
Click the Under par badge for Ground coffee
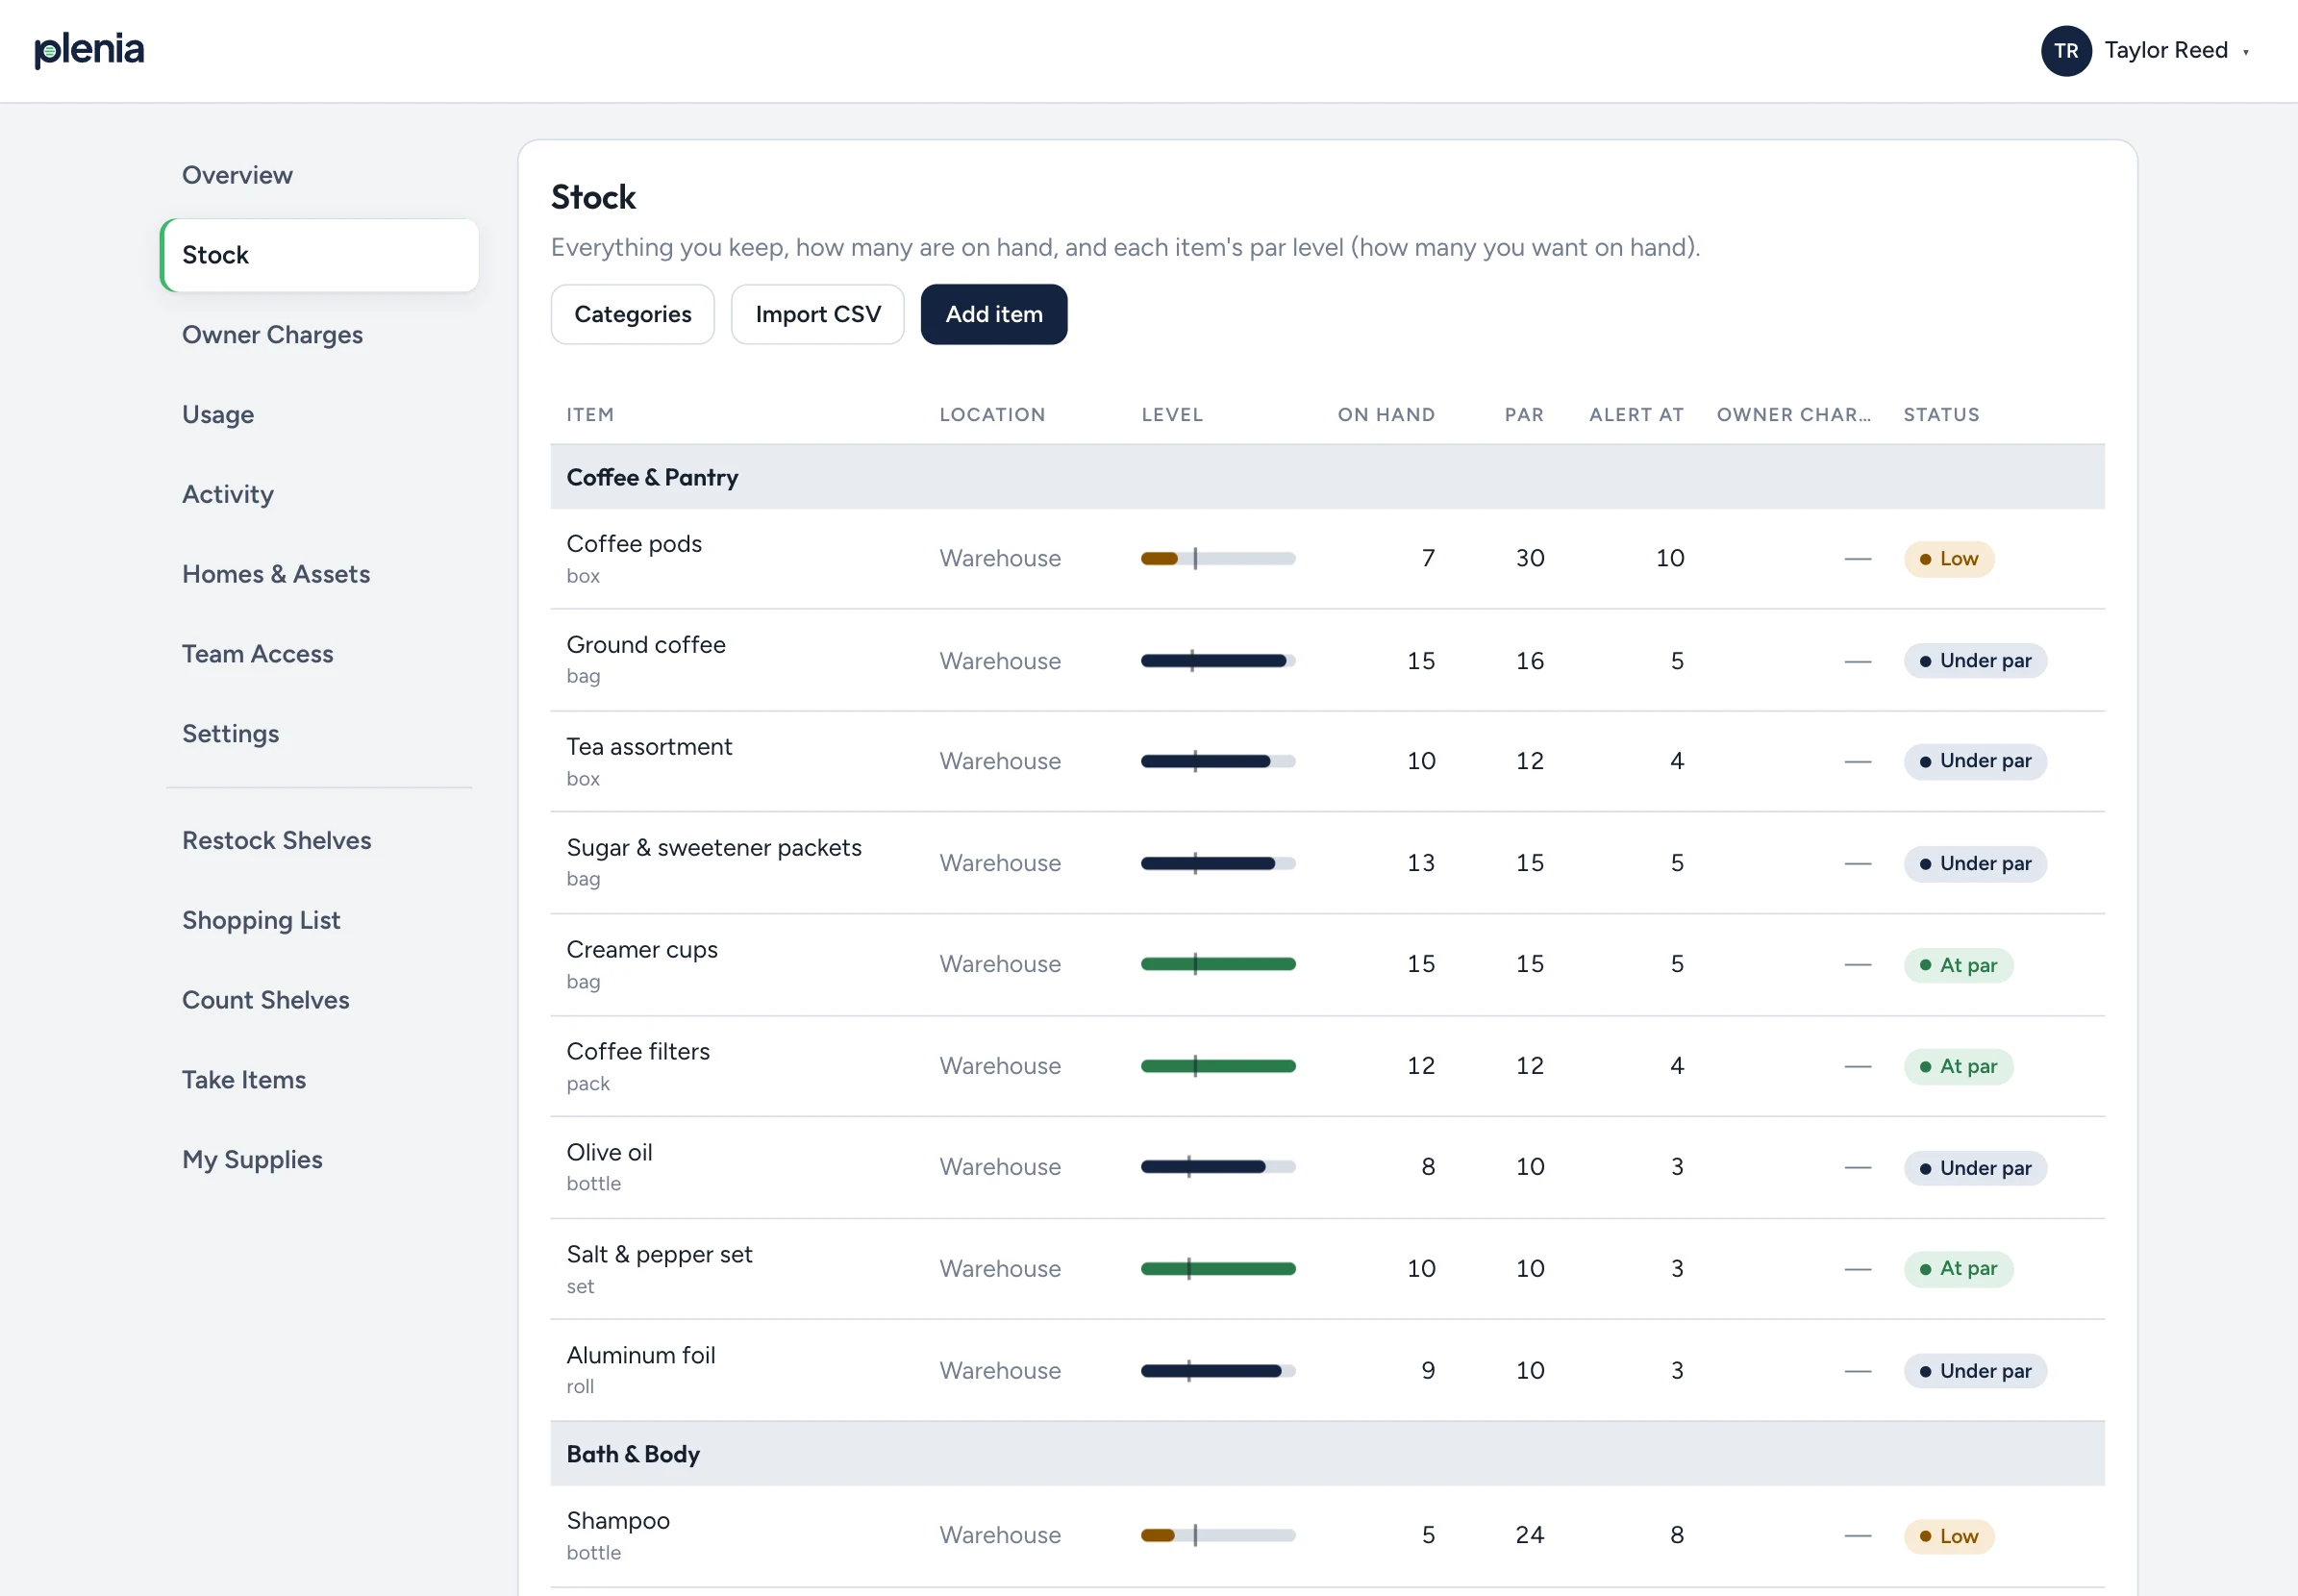pyautogui.click(x=1975, y=661)
